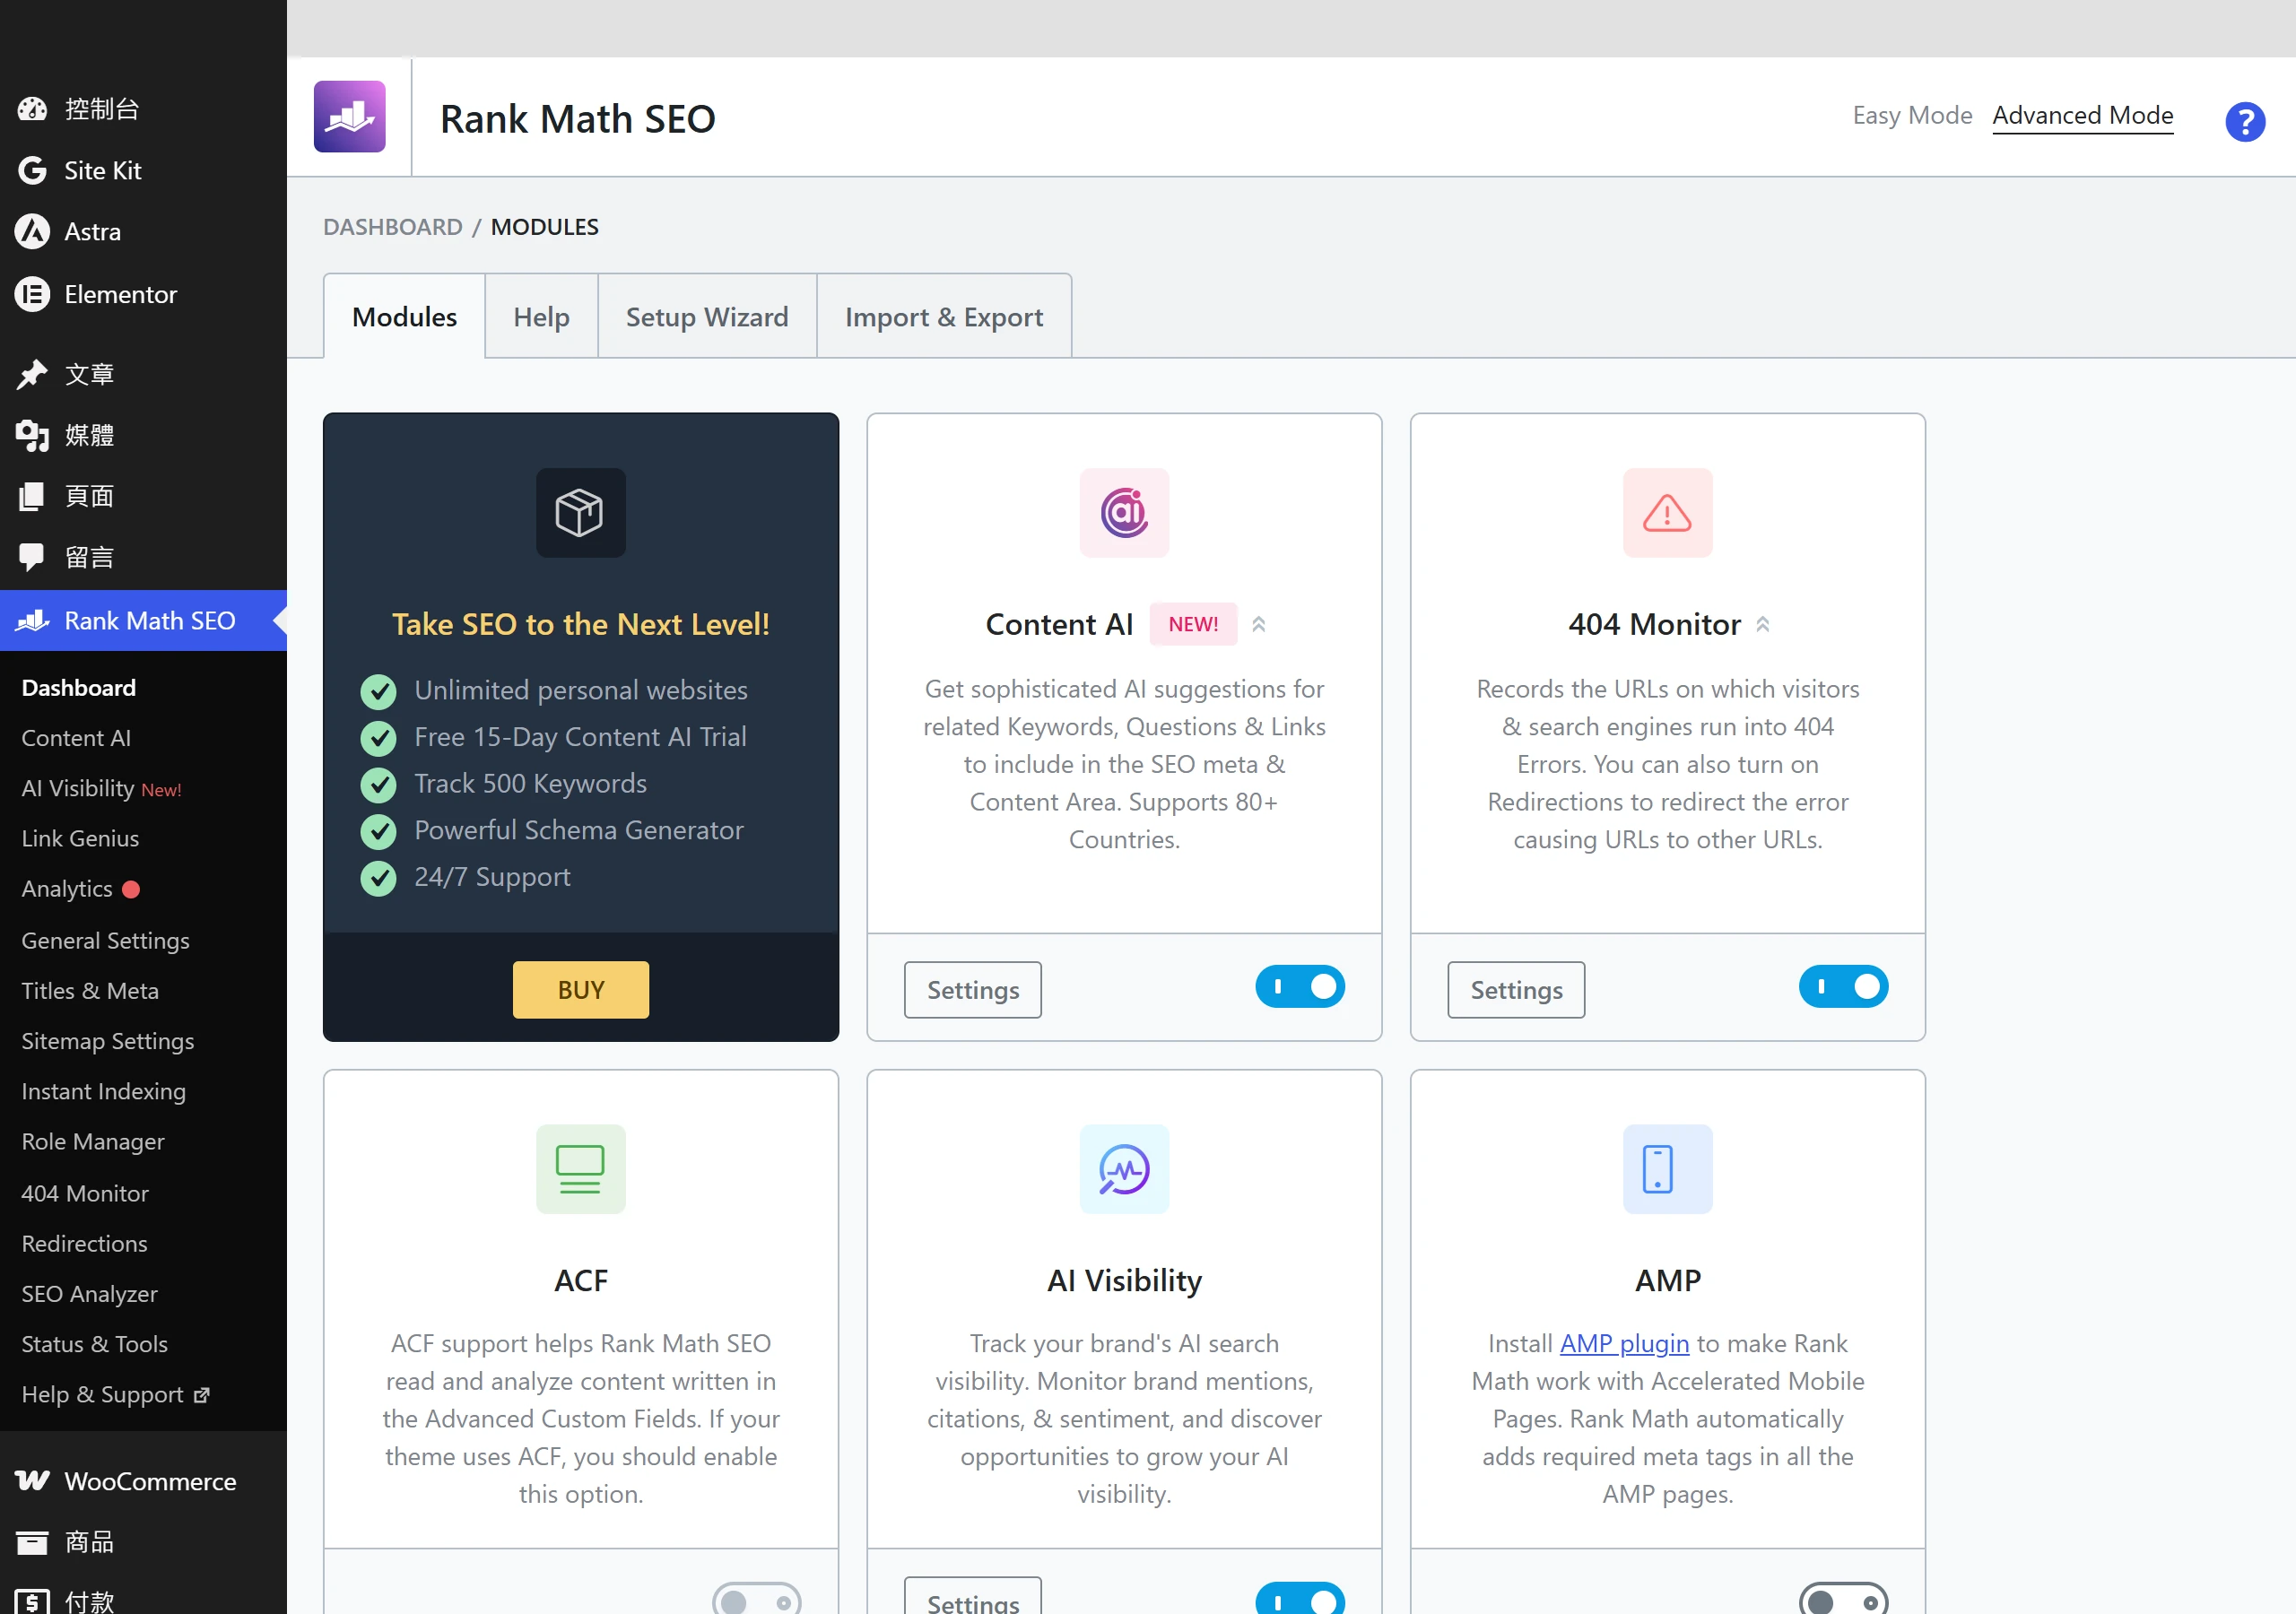
Task: Click the yellow BUY button
Action: (x=580, y=989)
